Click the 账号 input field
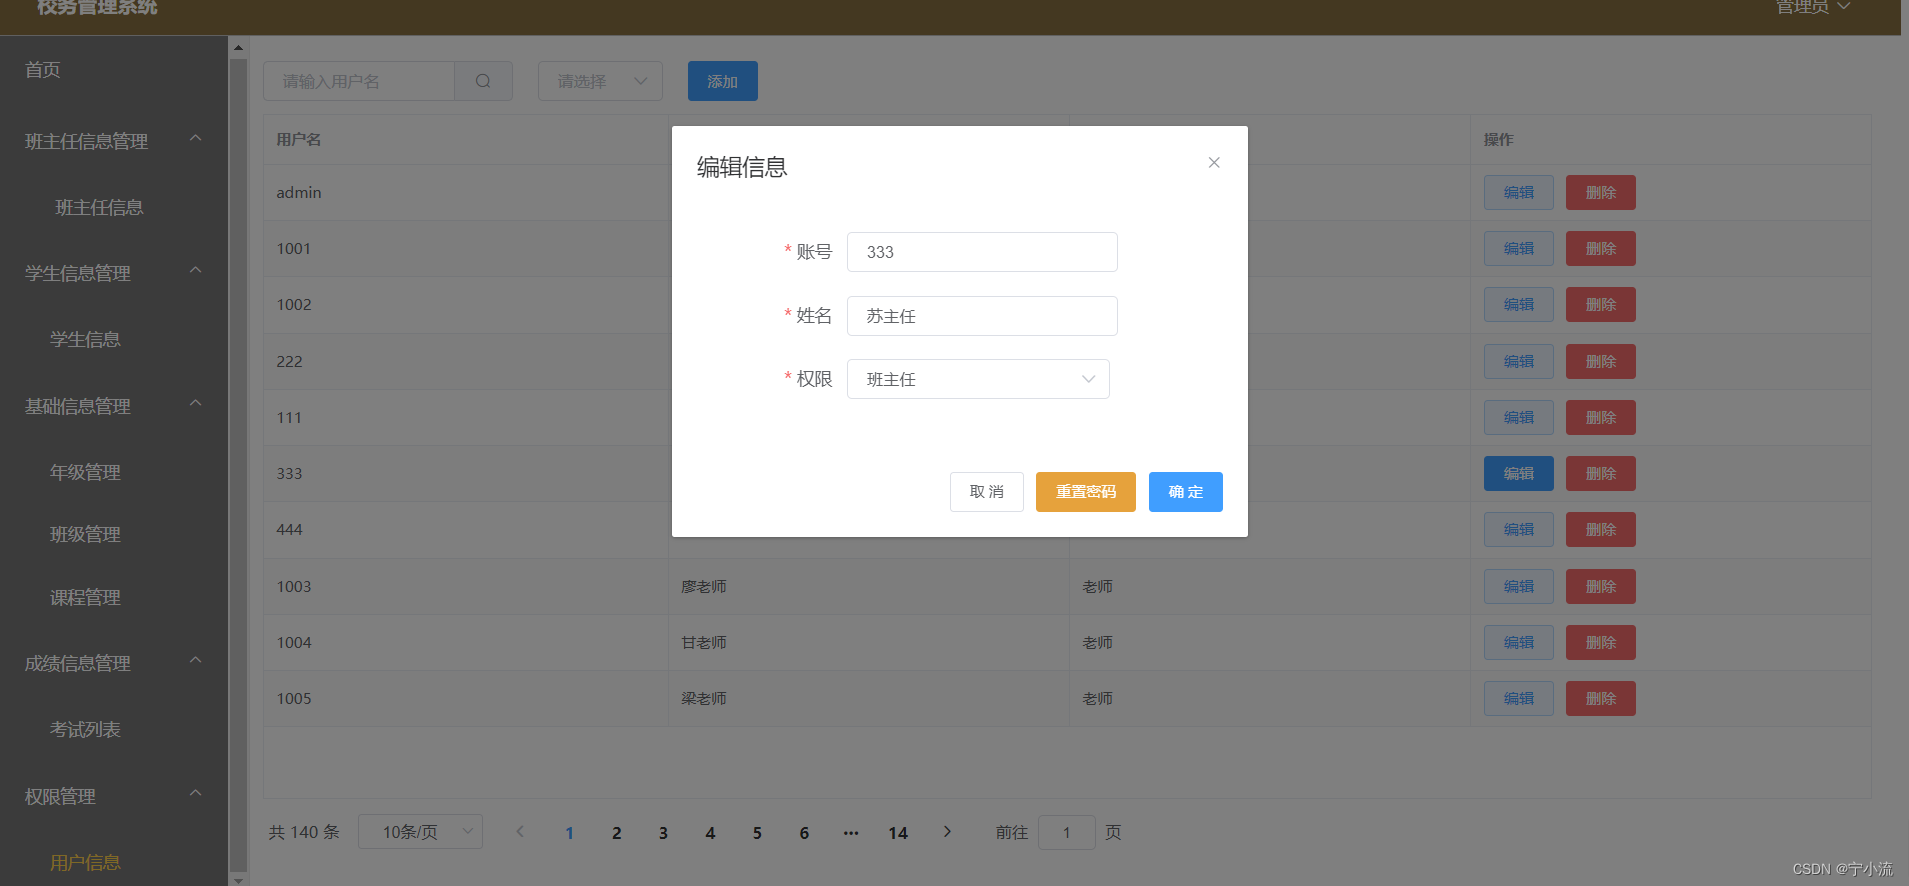The width and height of the screenshot is (1909, 886). pos(982,252)
